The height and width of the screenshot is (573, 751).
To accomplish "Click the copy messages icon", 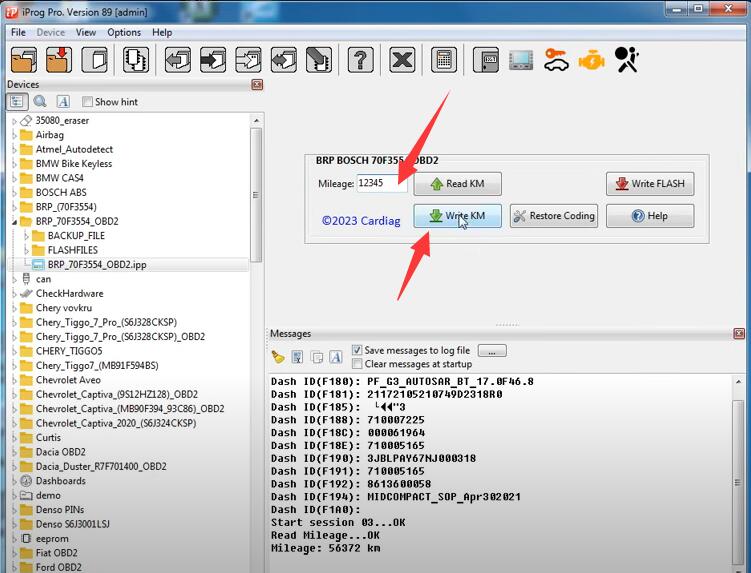I will 317,357.
